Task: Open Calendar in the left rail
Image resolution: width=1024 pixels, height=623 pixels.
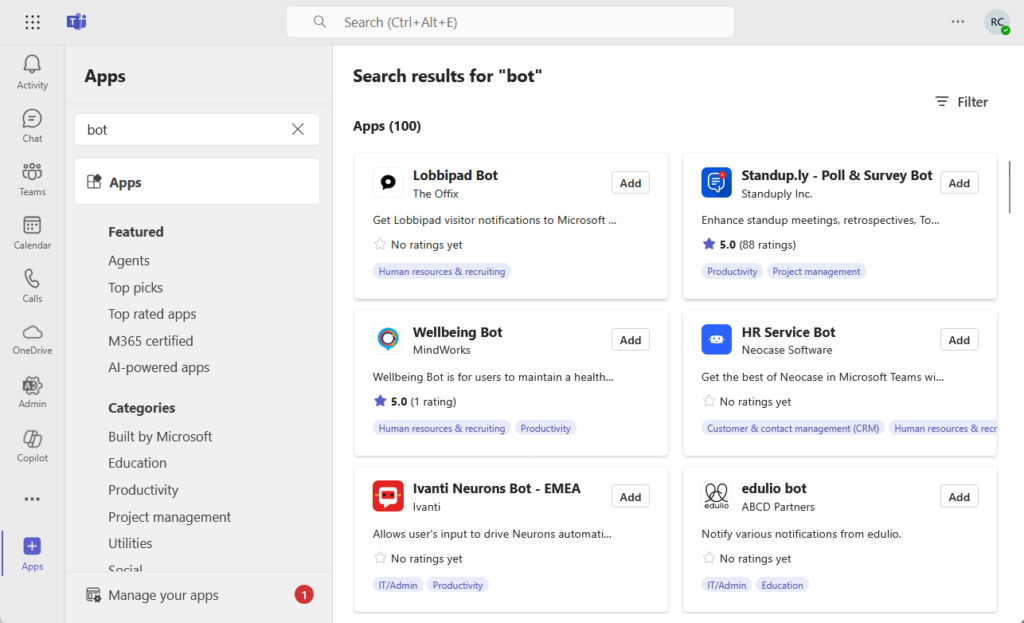Action: pyautogui.click(x=32, y=233)
